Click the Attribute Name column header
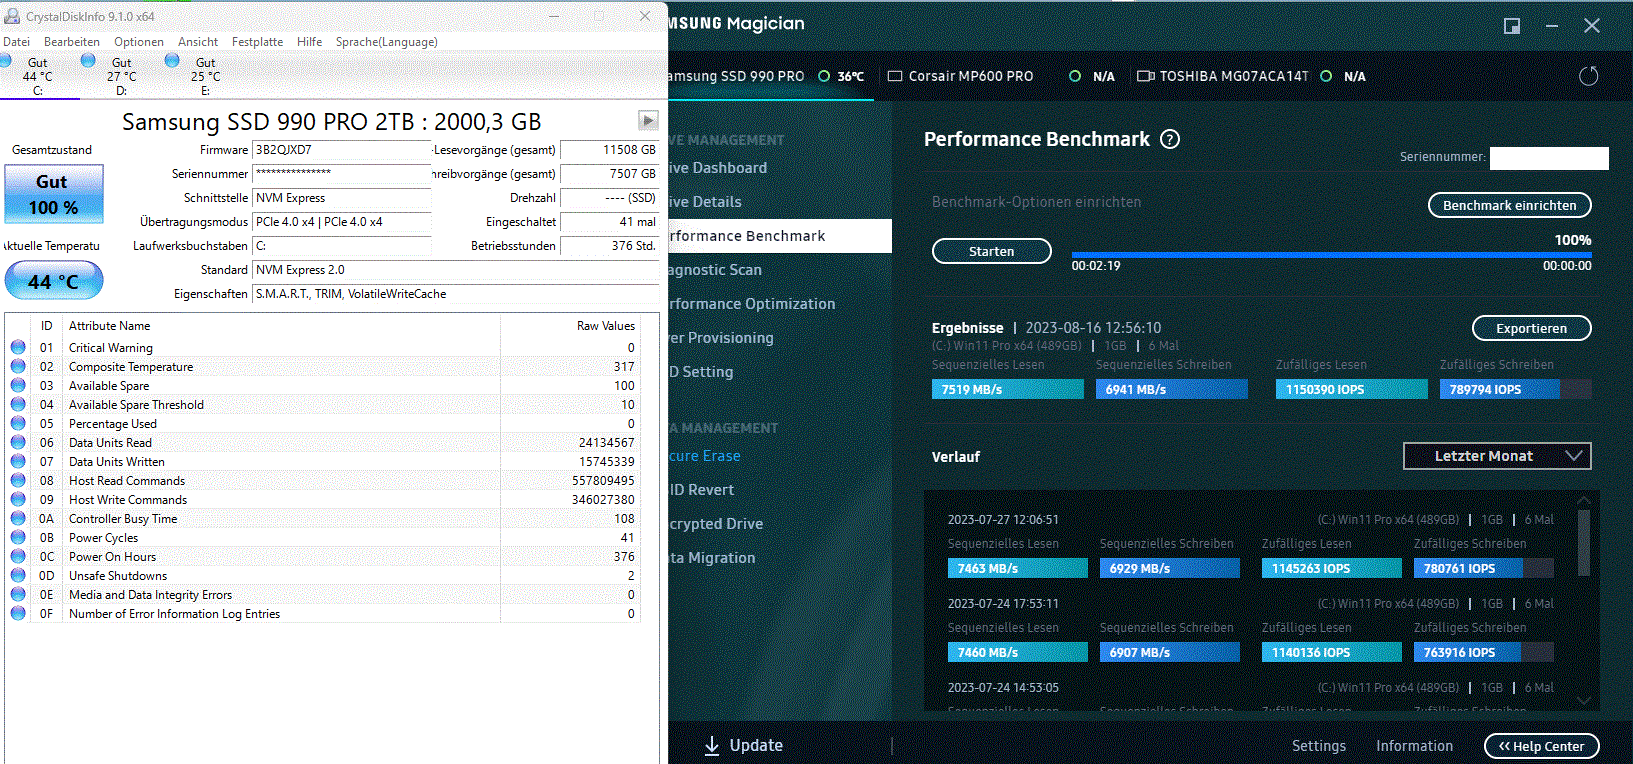1633x764 pixels. tap(109, 326)
